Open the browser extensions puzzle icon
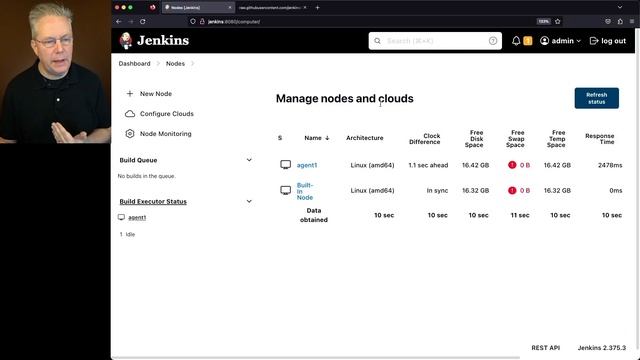The width and height of the screenshot is (640, 360). tap(620, 22)
